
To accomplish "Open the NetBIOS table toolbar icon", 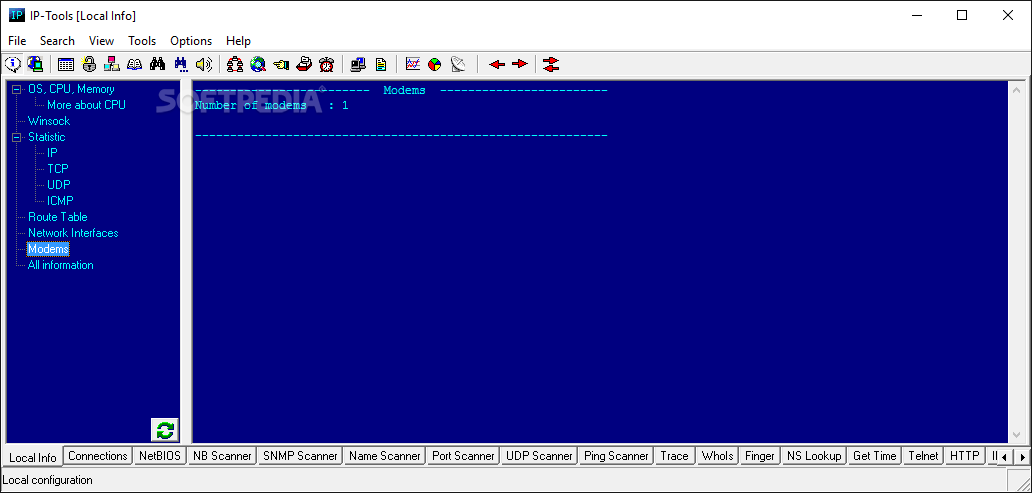I will (66, 64).
